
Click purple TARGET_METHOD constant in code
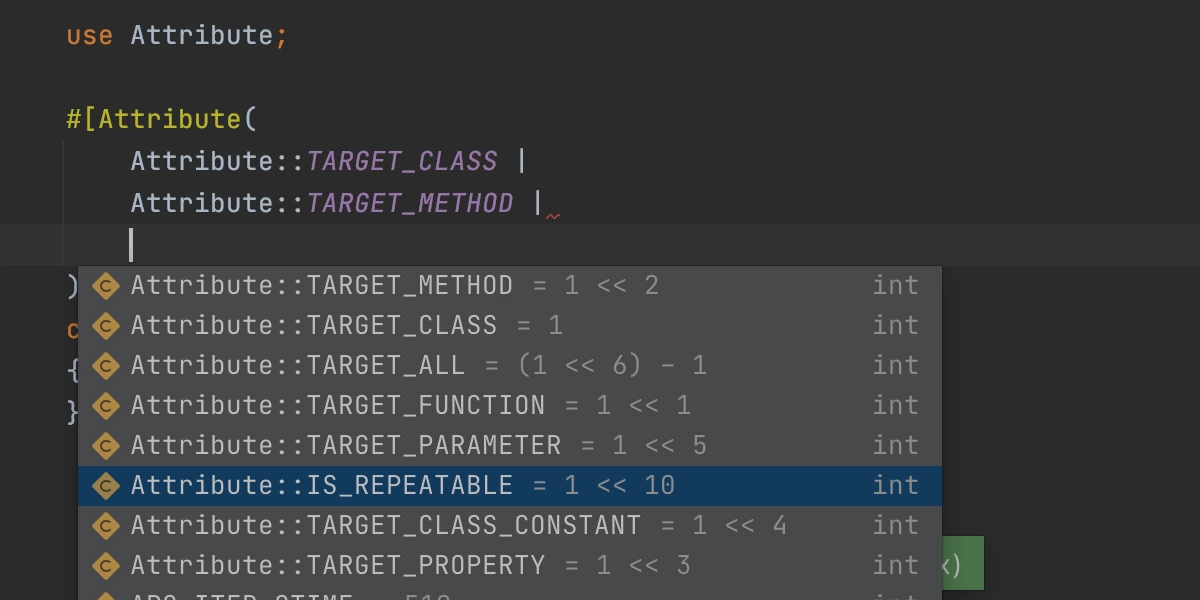pos(410,203)
